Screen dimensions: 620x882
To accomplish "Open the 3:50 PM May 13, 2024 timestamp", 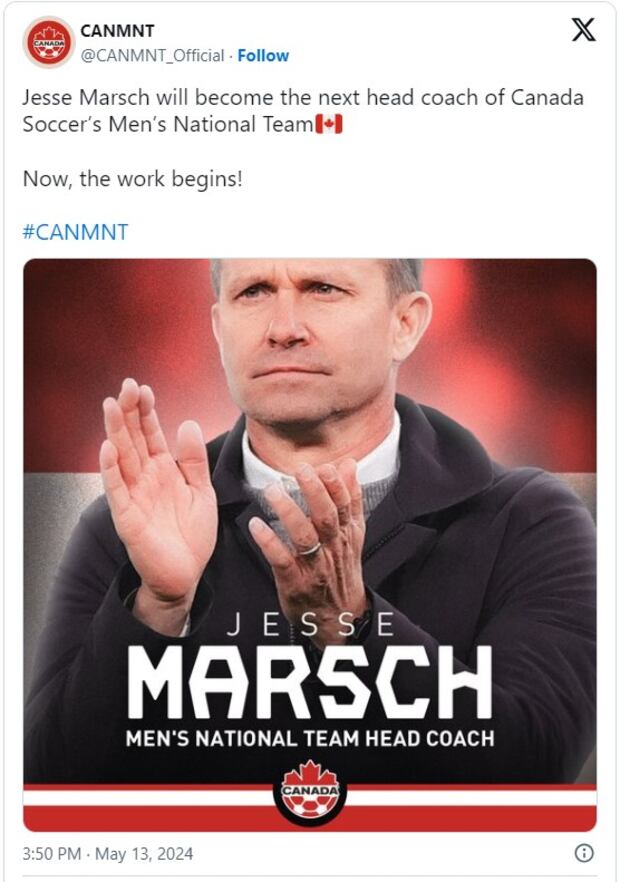I will pyautogui.click(x=108, y=854).
